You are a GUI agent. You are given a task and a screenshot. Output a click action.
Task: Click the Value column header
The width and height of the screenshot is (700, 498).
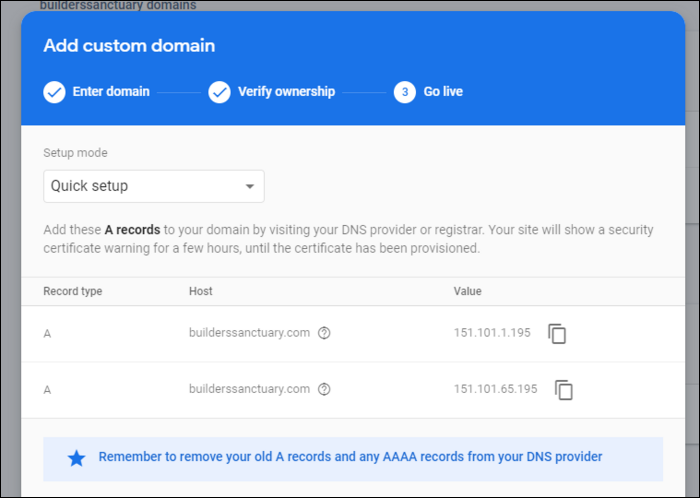(467, 292)
